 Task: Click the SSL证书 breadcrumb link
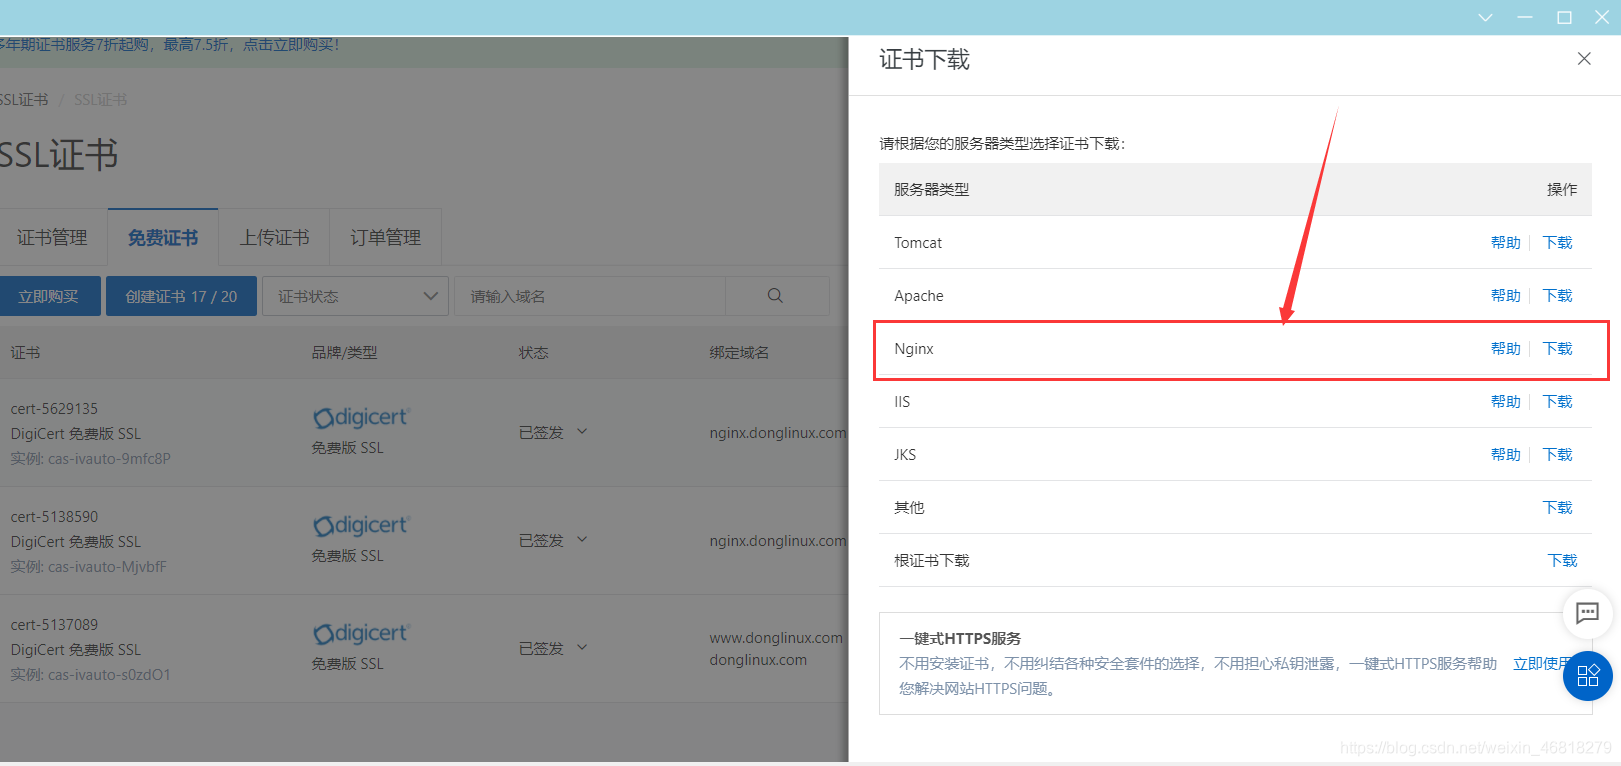pyautogui.click(x=24, y=100)
